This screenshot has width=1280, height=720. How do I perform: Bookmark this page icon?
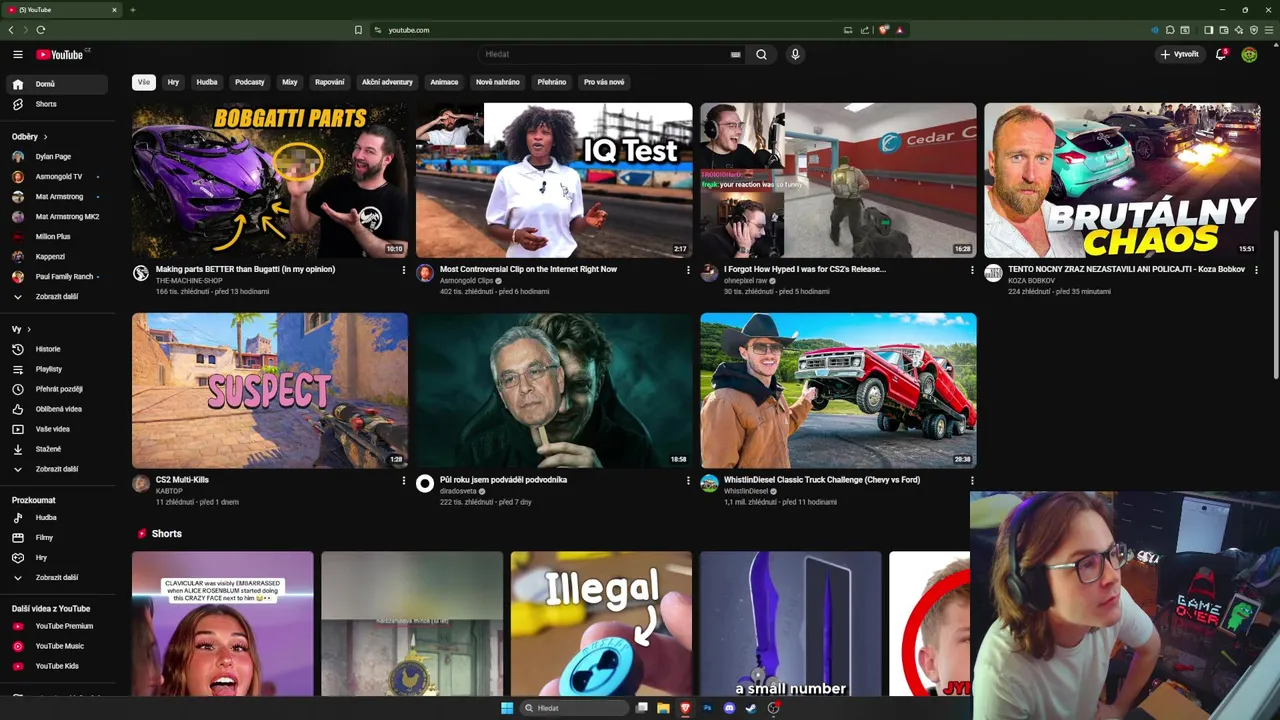[x=358, y=30]
